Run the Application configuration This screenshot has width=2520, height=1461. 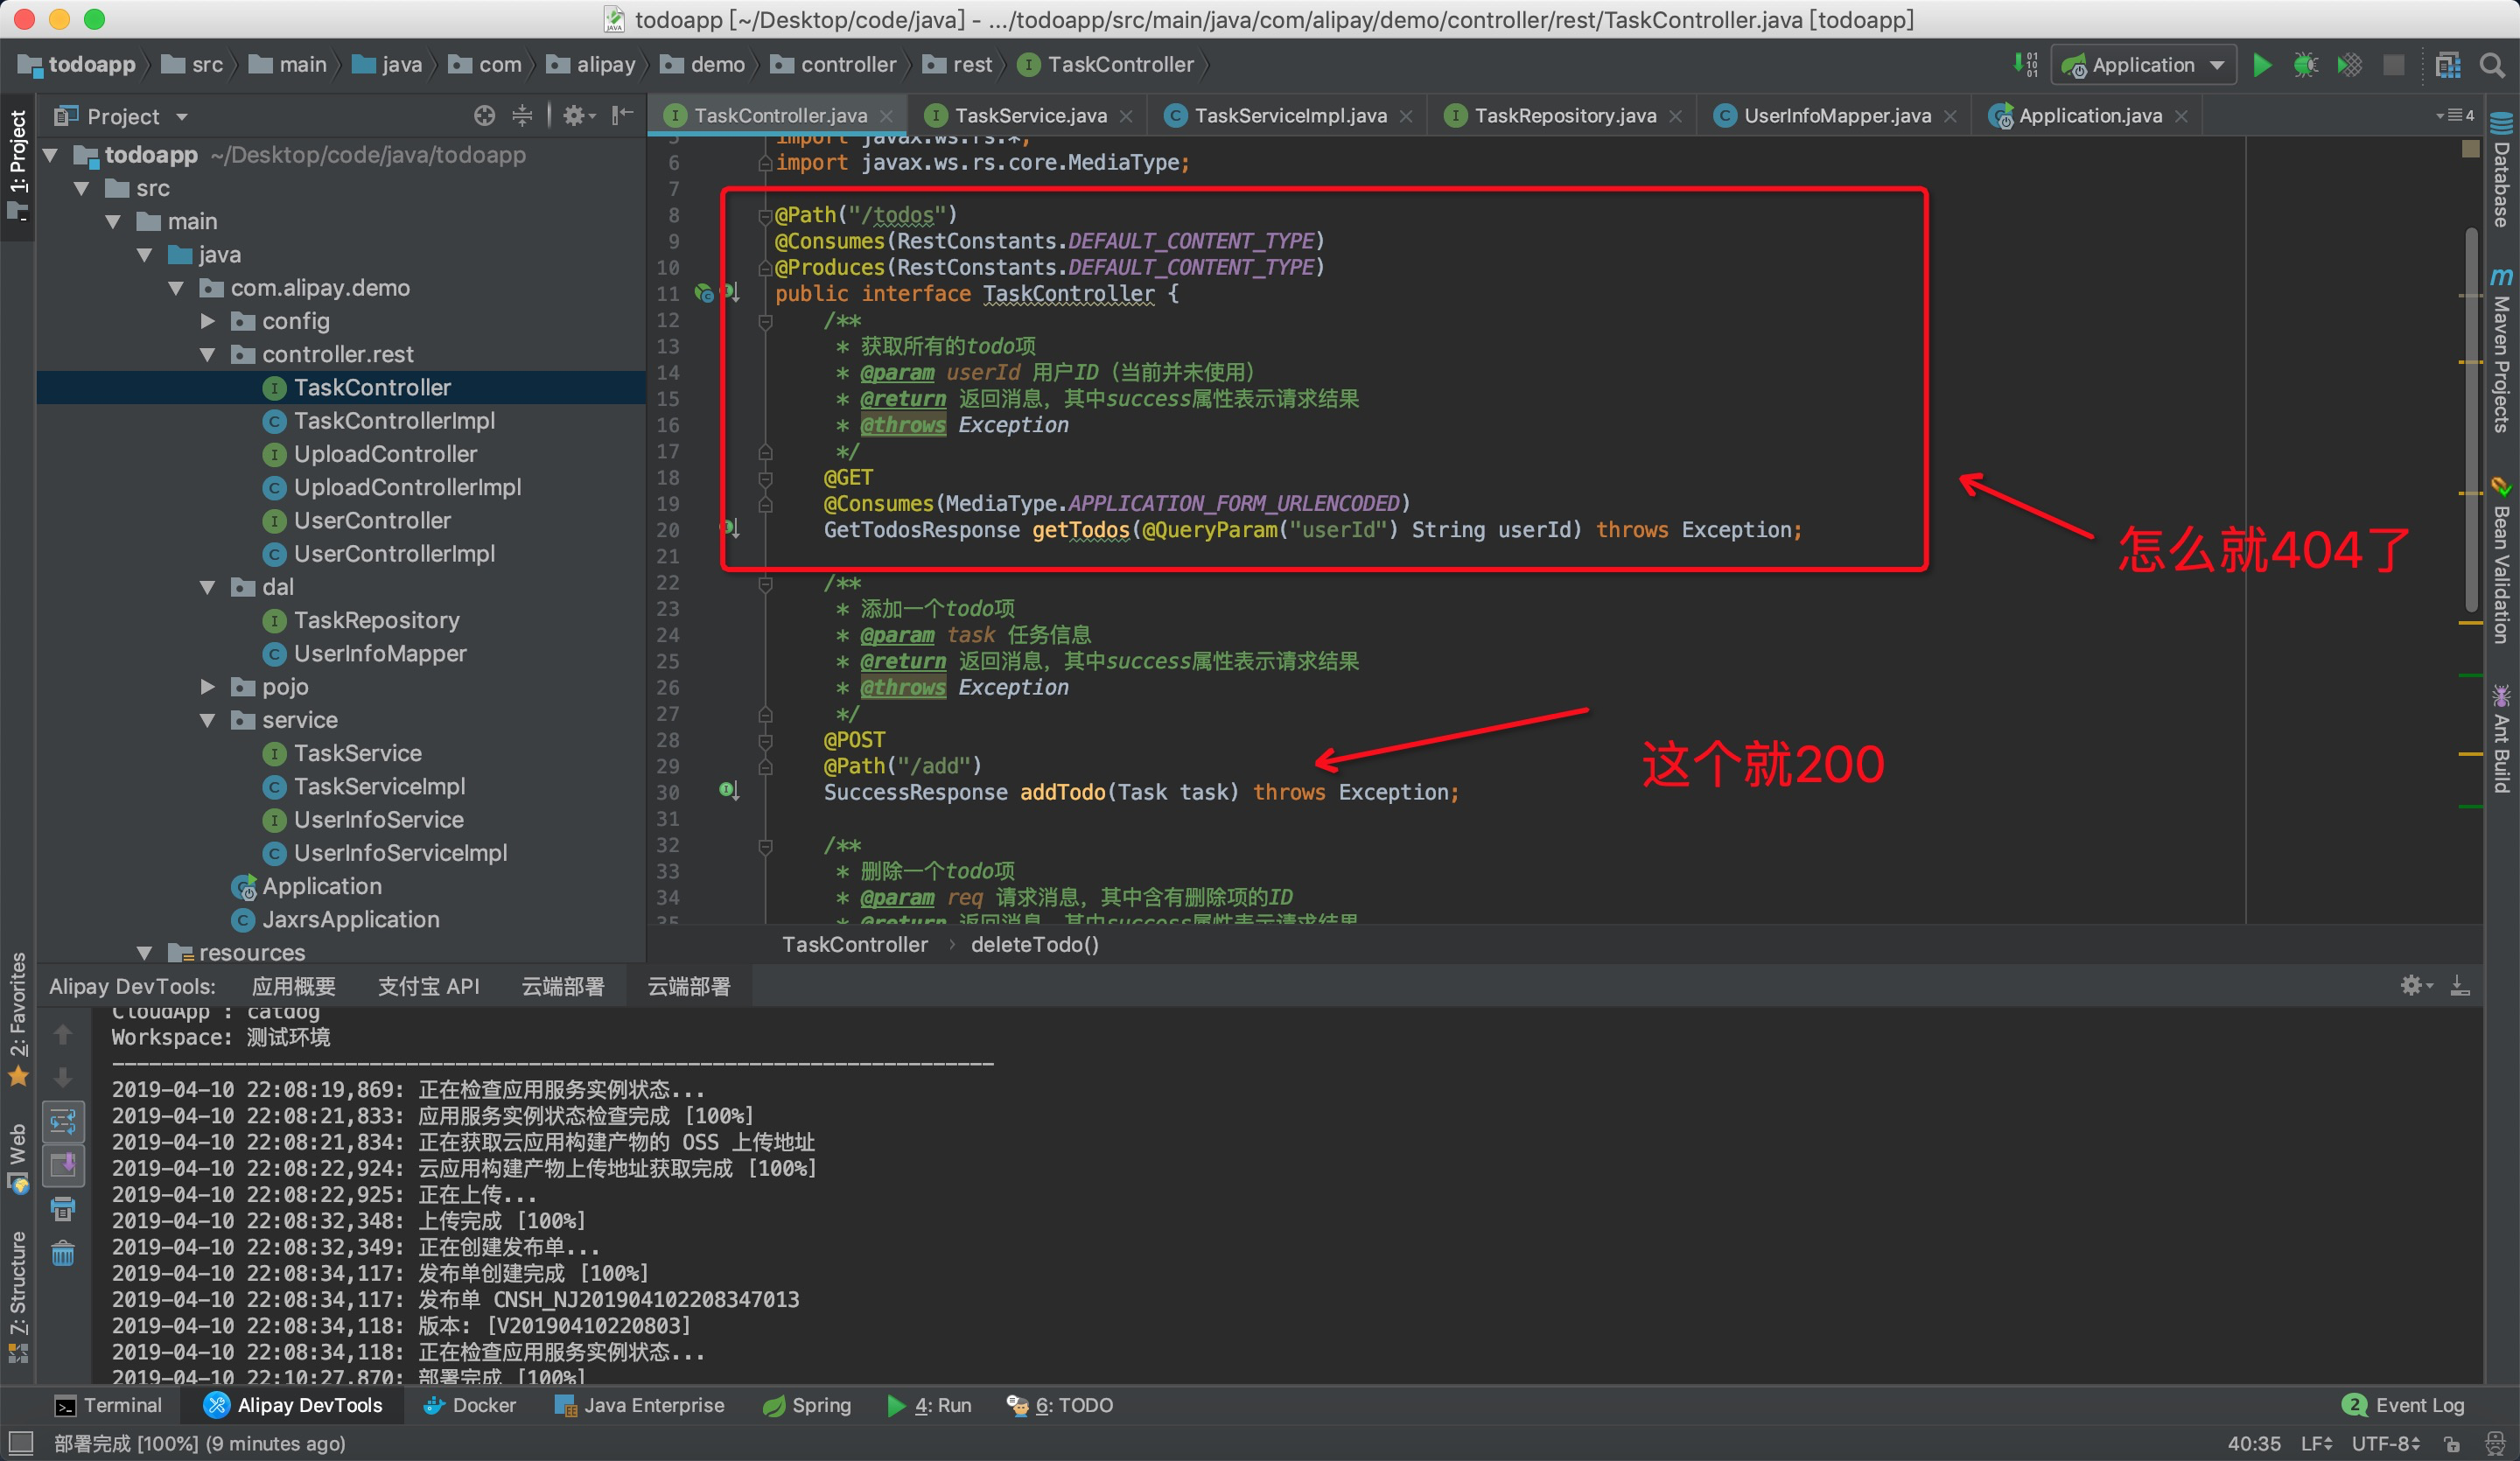[2262, 66]
